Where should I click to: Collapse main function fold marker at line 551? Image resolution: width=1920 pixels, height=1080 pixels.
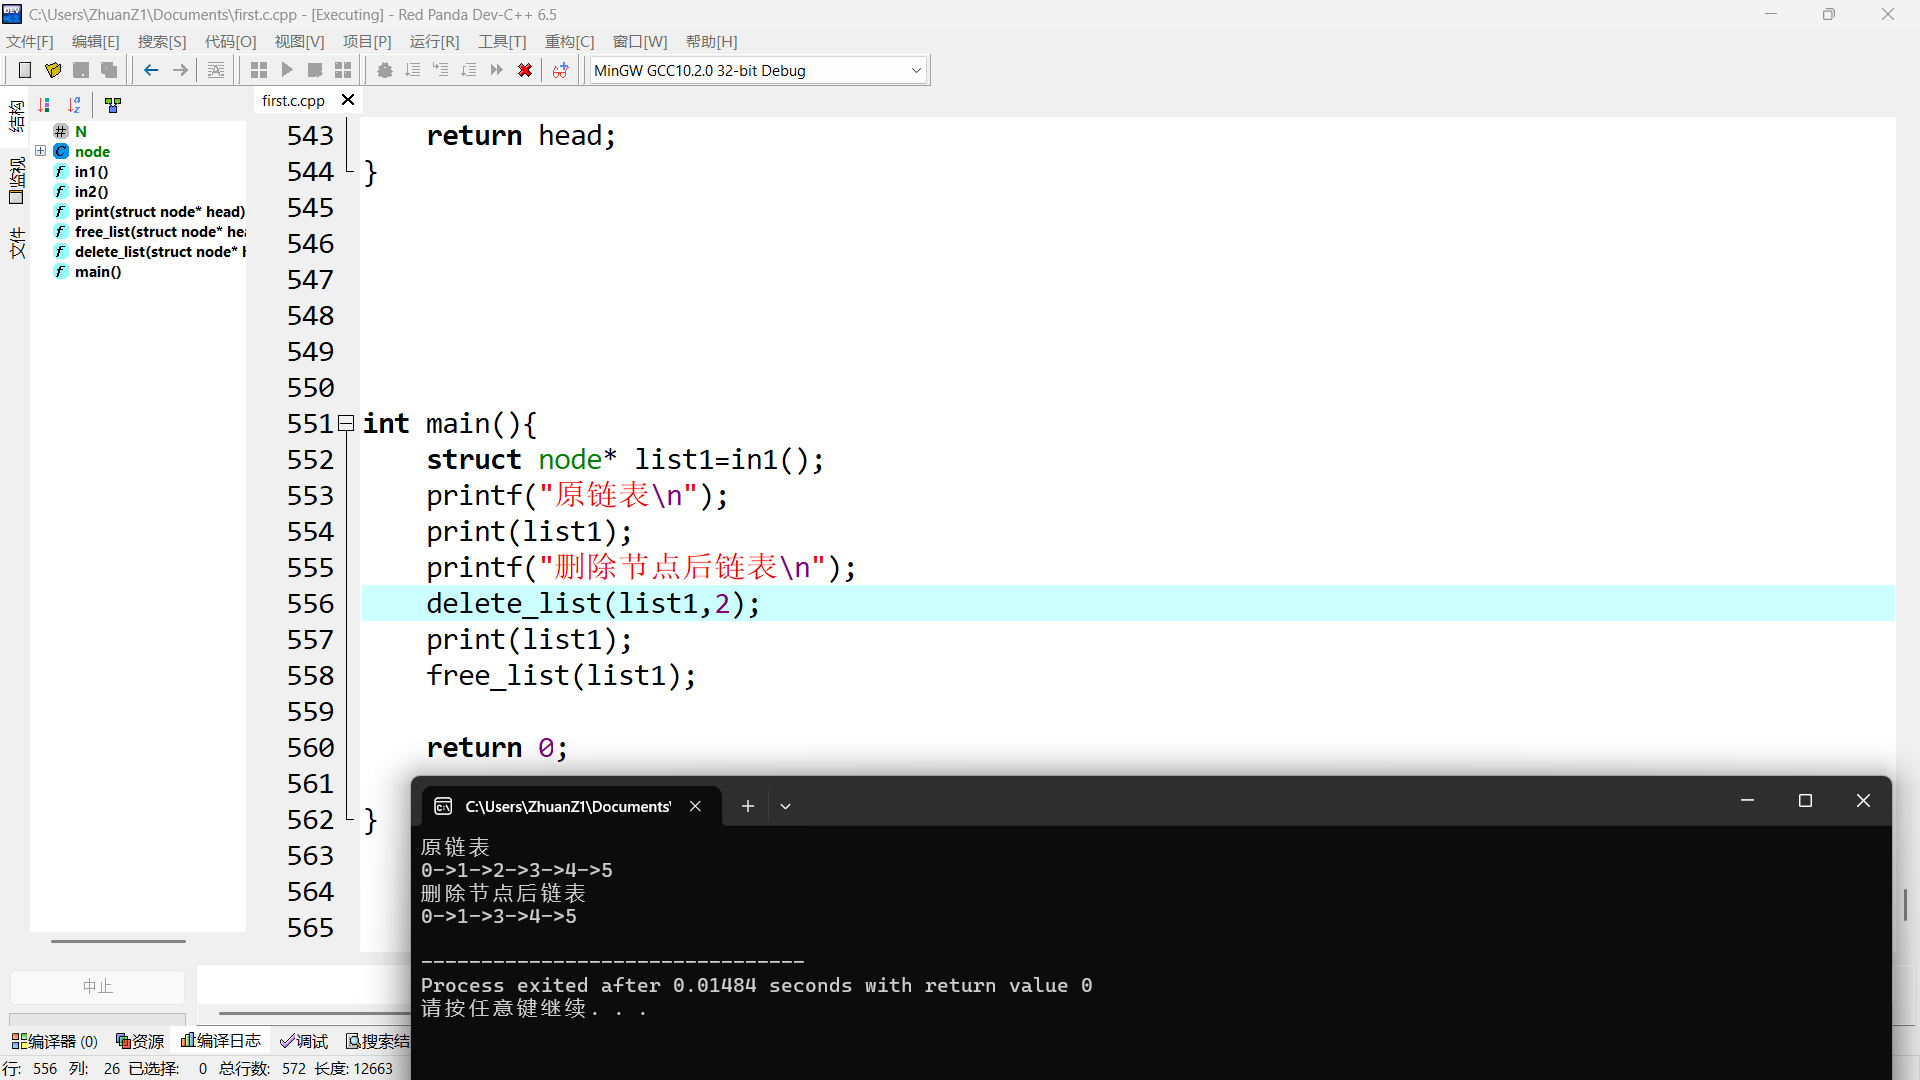click(346, 423)
